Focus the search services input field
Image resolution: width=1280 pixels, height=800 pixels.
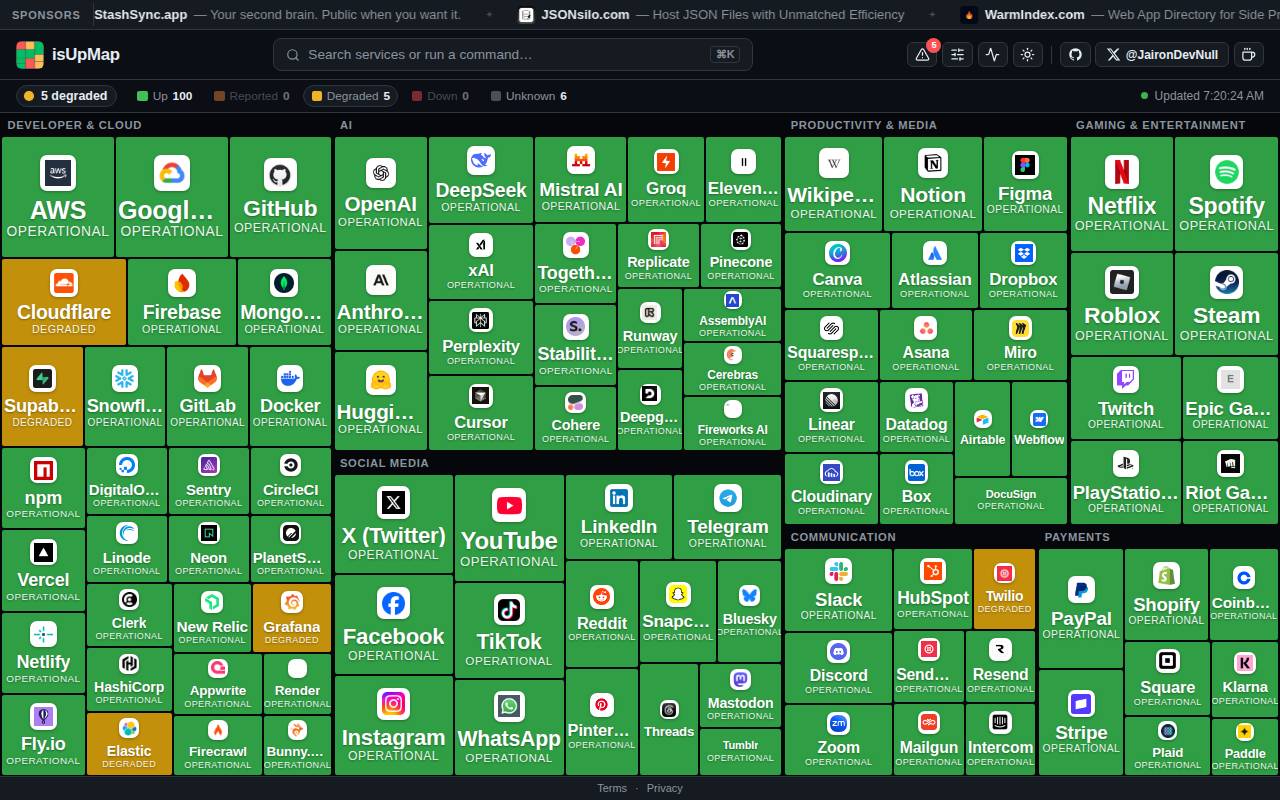click(512, 55)
